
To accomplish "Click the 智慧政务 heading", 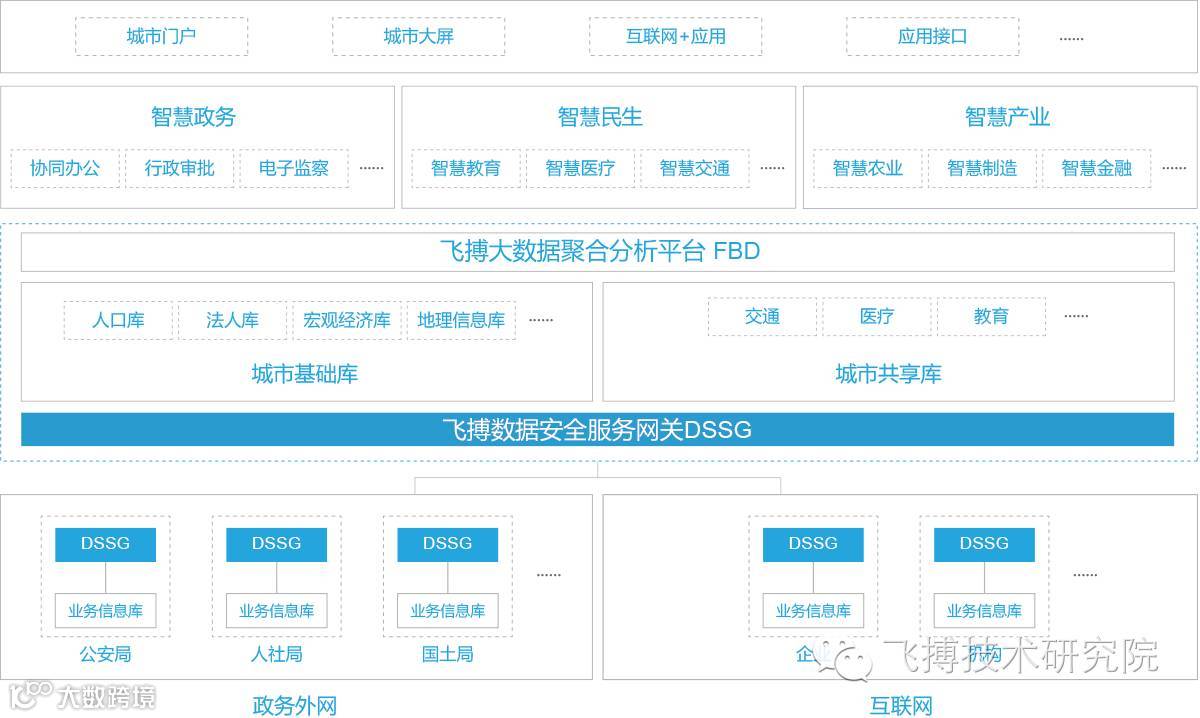I will pyautogui.click(x=193, y=117).
